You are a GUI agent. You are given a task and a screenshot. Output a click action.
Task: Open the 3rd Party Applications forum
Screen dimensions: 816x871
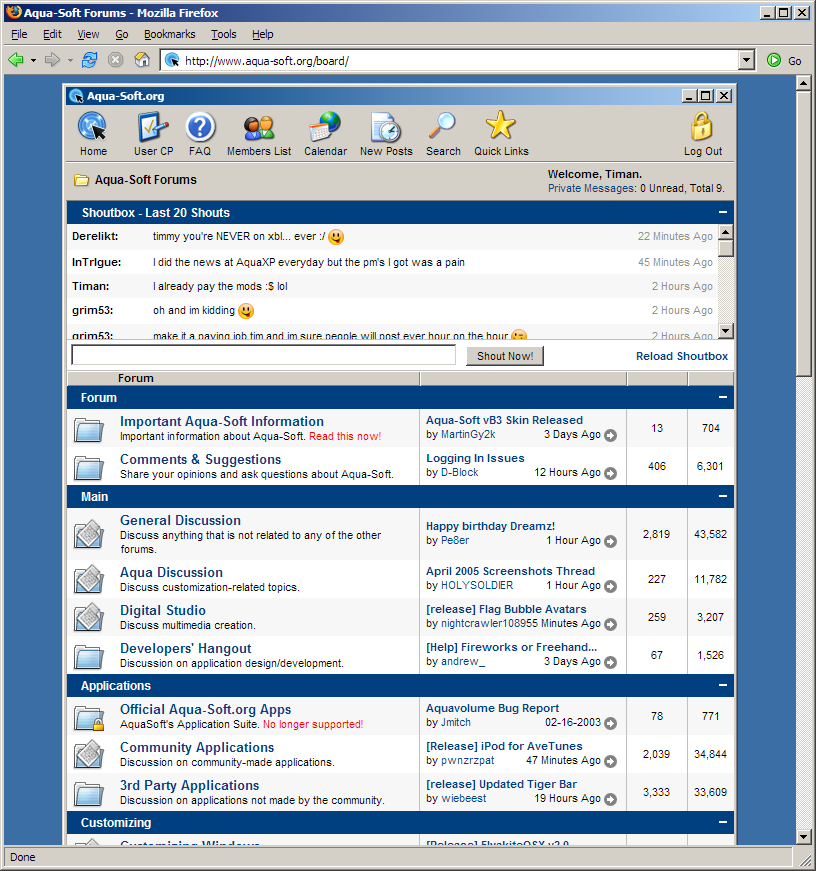coord(189,785)
